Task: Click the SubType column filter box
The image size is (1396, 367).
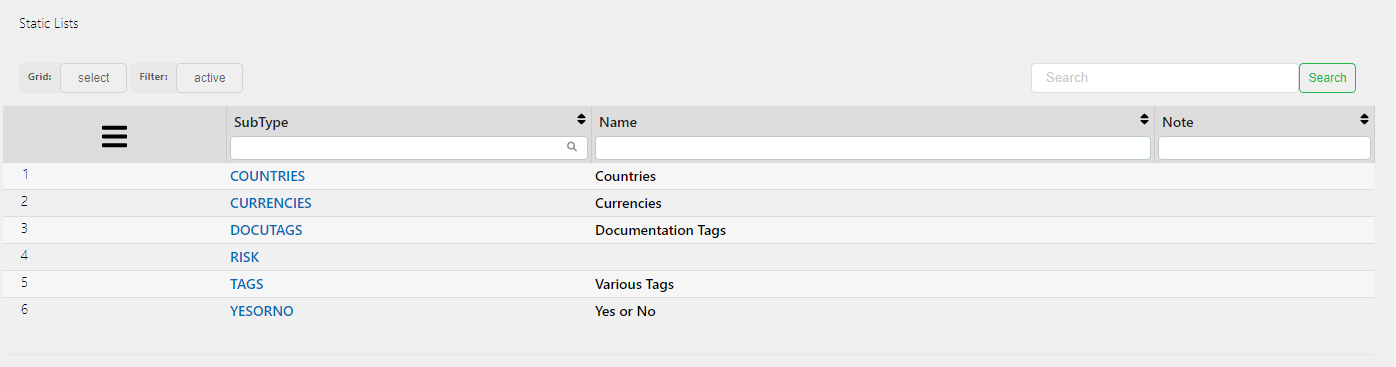Action: (409, 148)
